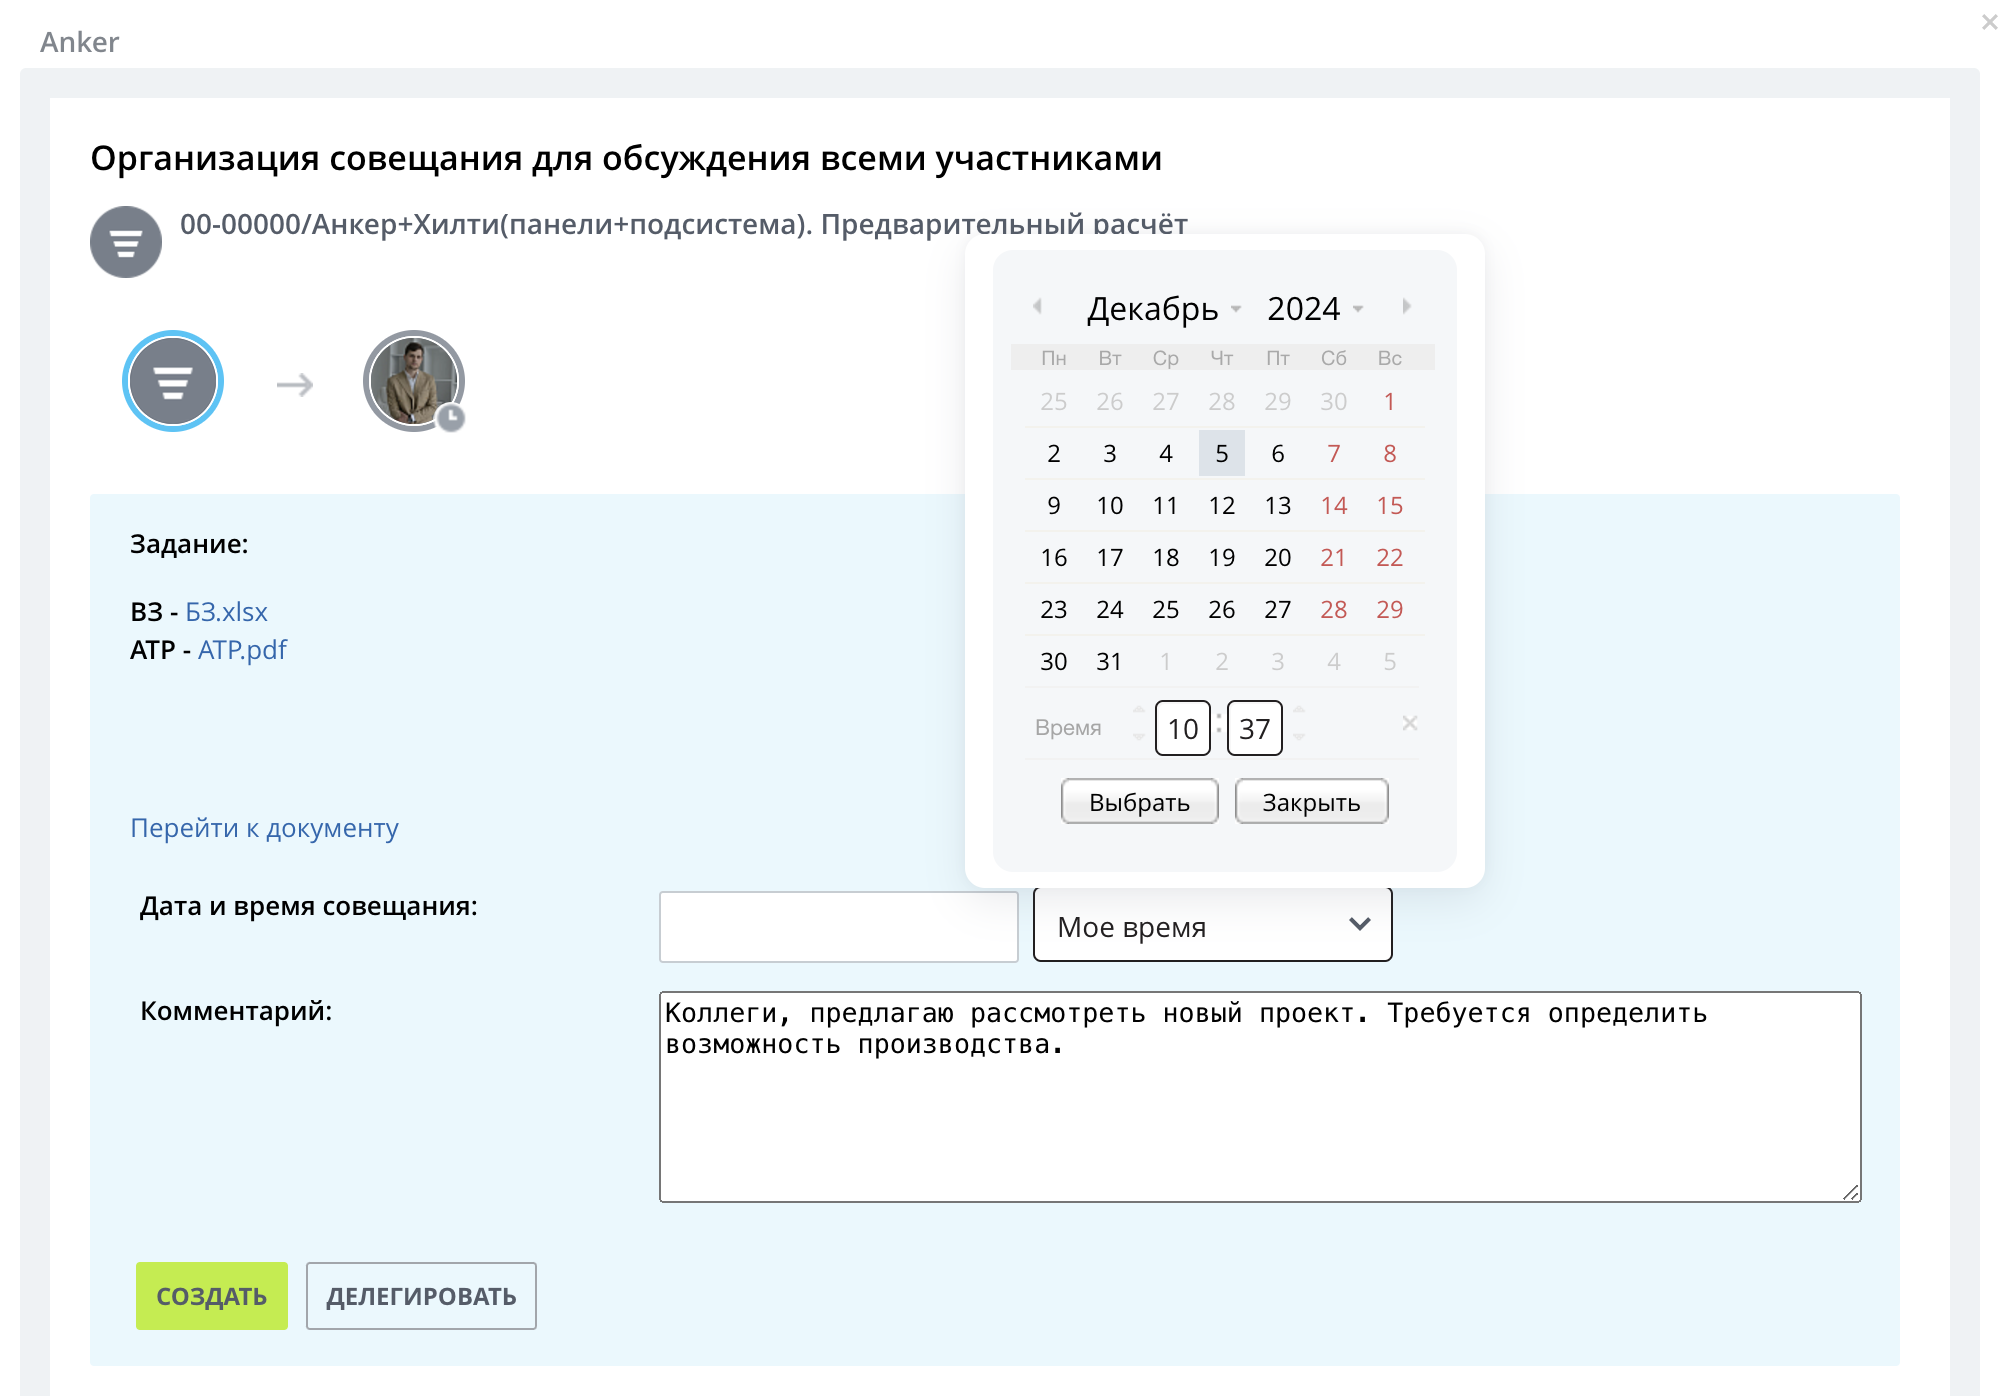Go to next month in calendar

point(1406,306)
